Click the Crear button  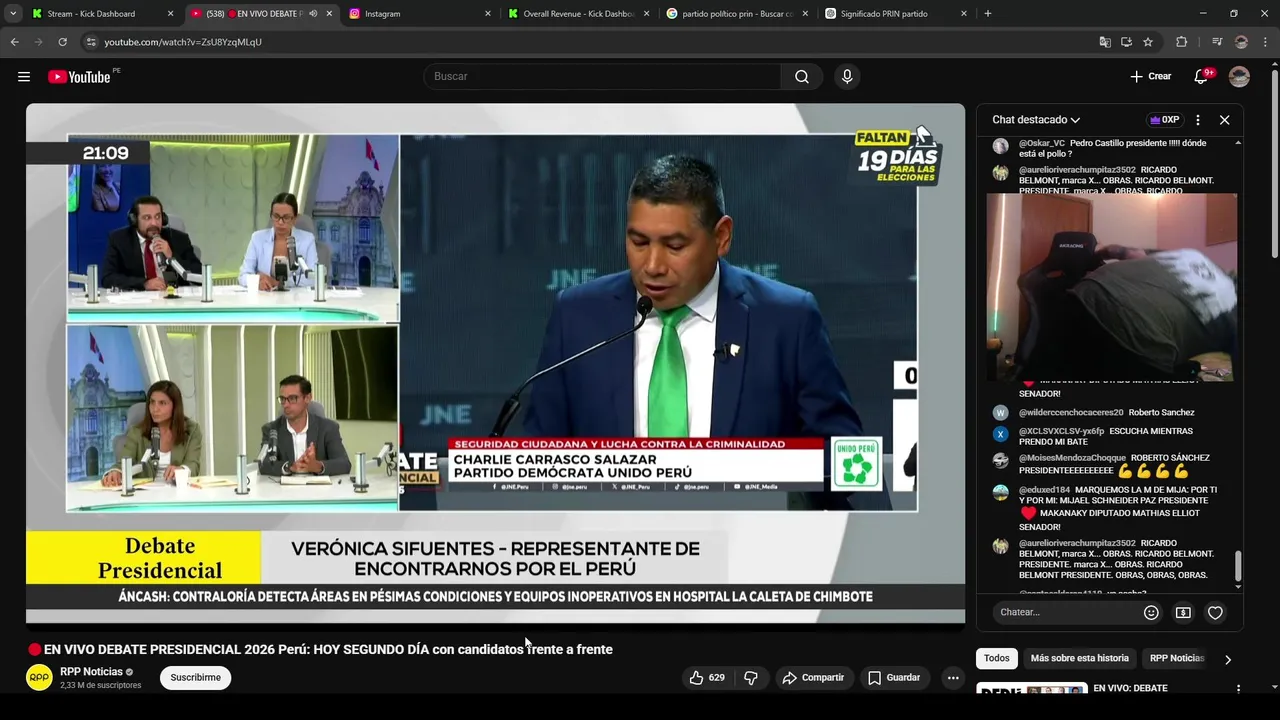[x=1150, y=77]
